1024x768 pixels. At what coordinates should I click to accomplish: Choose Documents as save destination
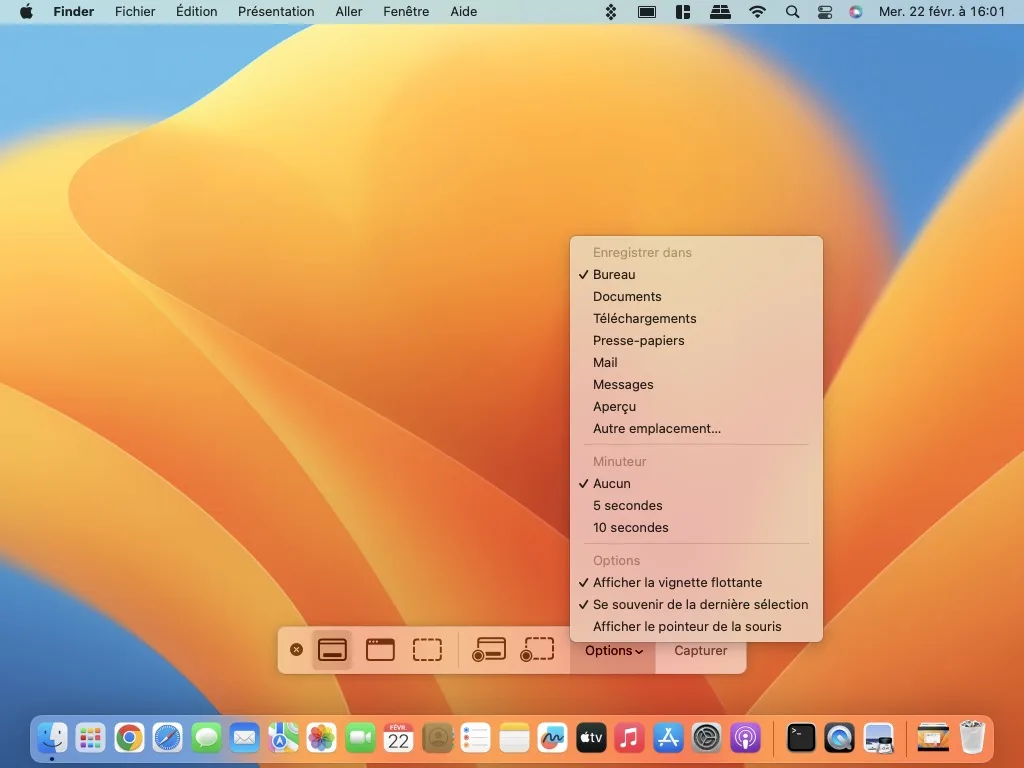(627, 296)
